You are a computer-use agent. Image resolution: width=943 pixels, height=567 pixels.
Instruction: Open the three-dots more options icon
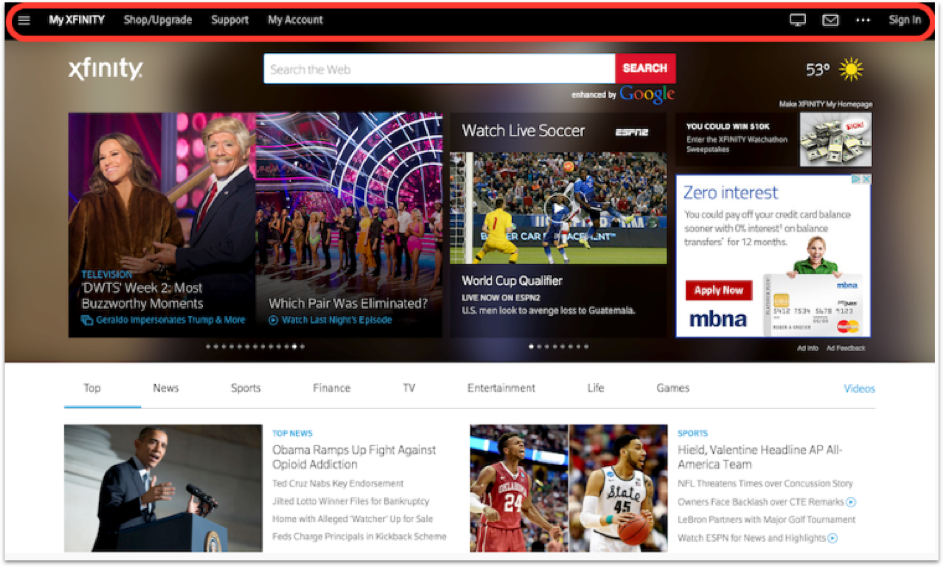(x=863, y=20)
